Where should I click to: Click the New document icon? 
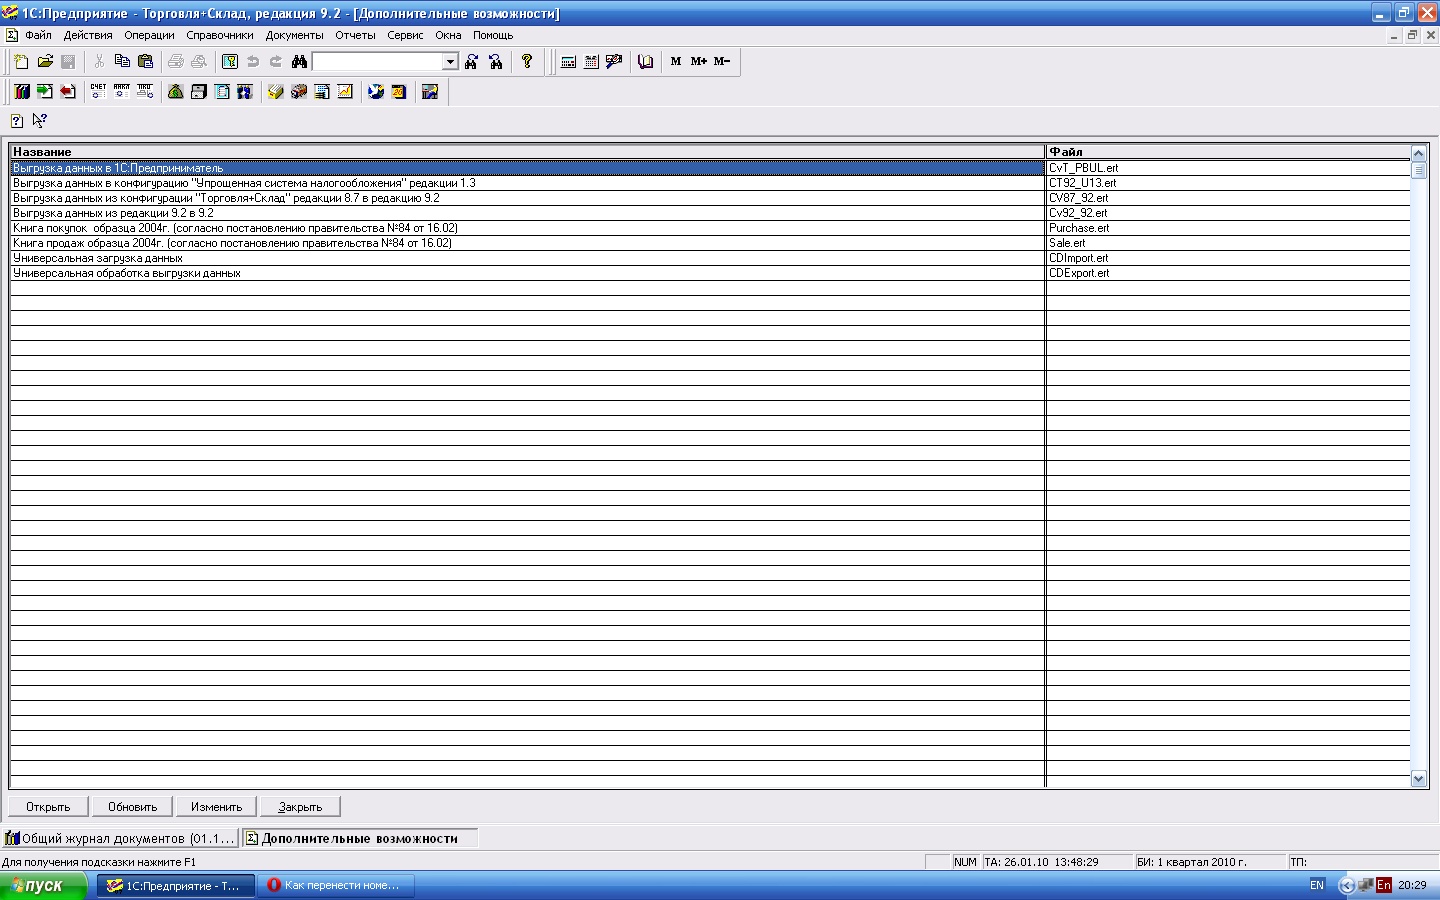[22, 62]
